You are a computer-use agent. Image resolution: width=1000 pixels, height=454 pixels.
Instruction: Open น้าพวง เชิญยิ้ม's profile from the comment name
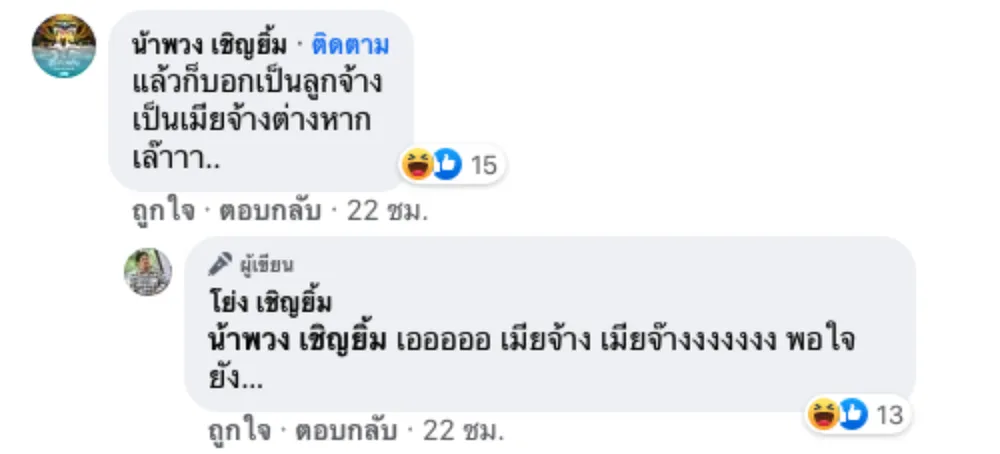tap(209, 45)
